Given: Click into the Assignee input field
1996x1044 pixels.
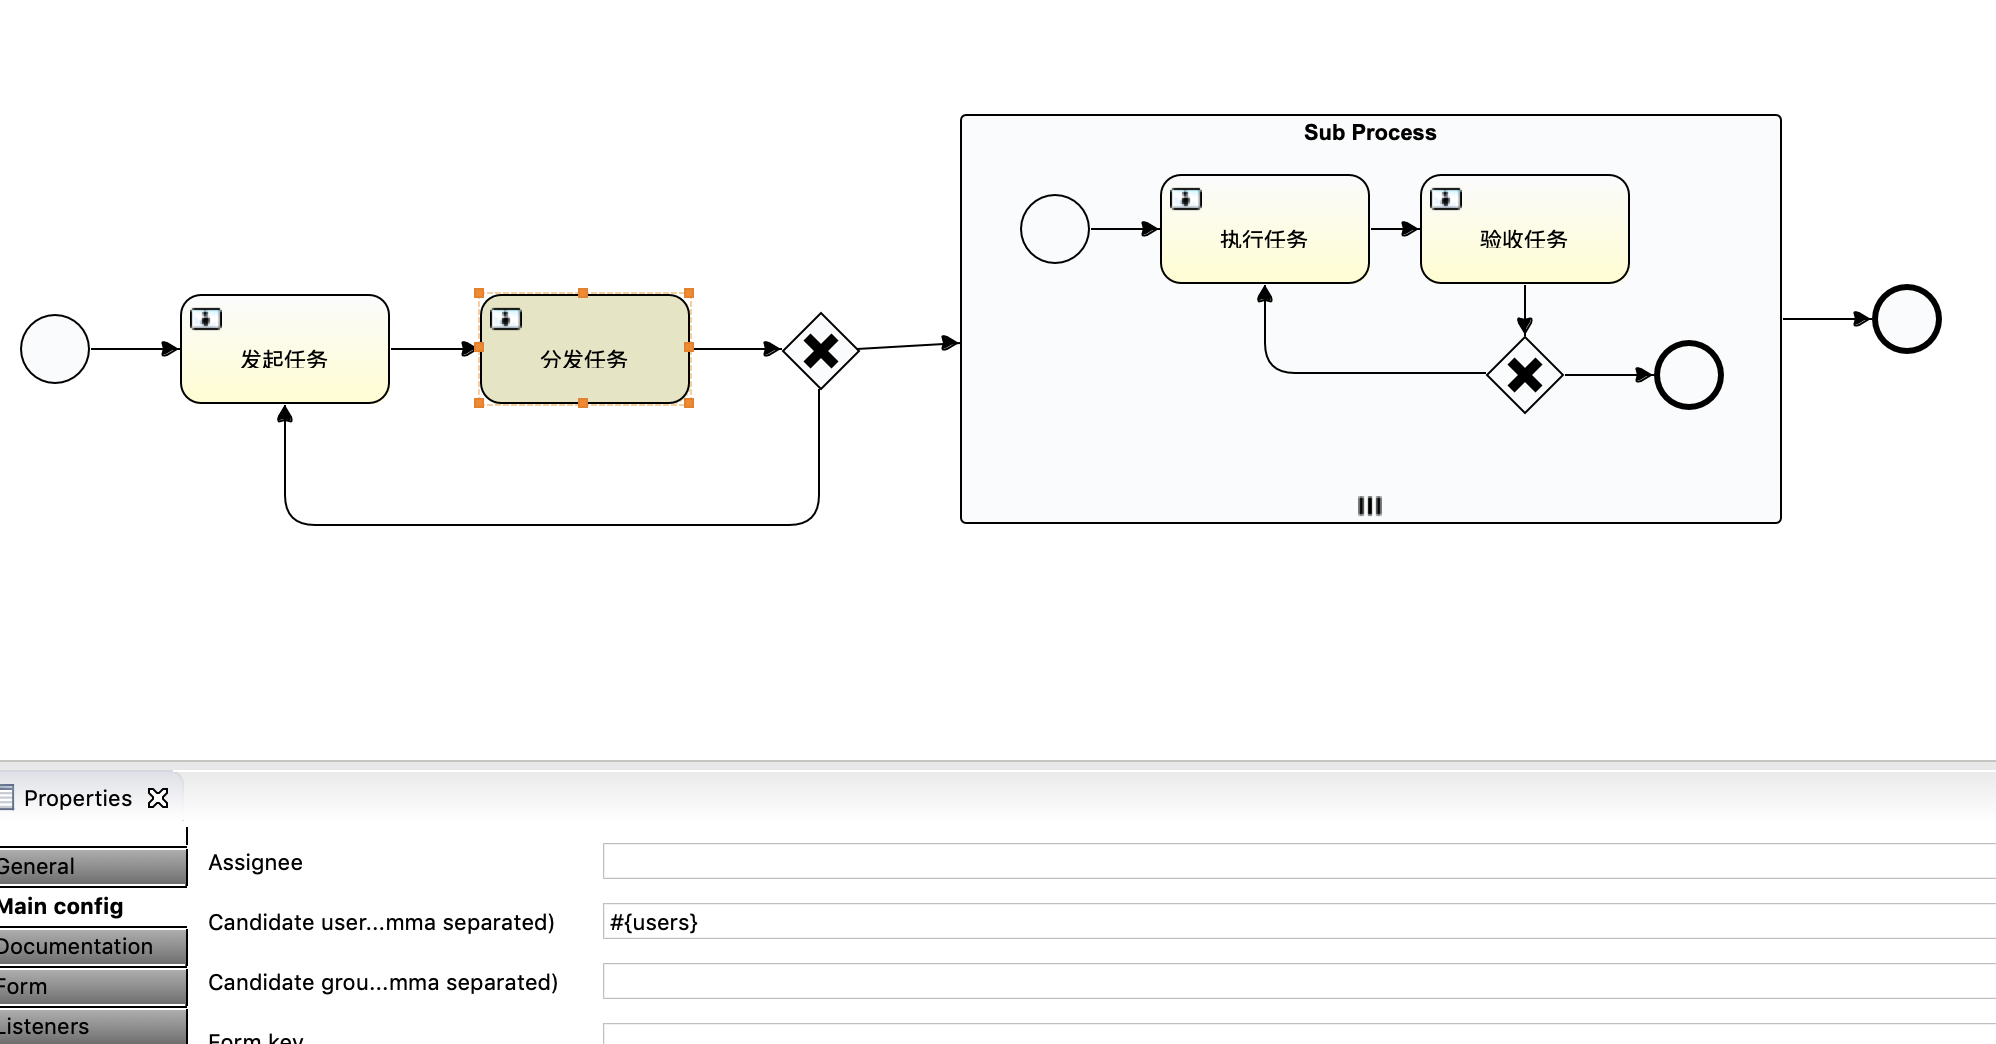Looking at the screenshot, I should [1299, 861].
